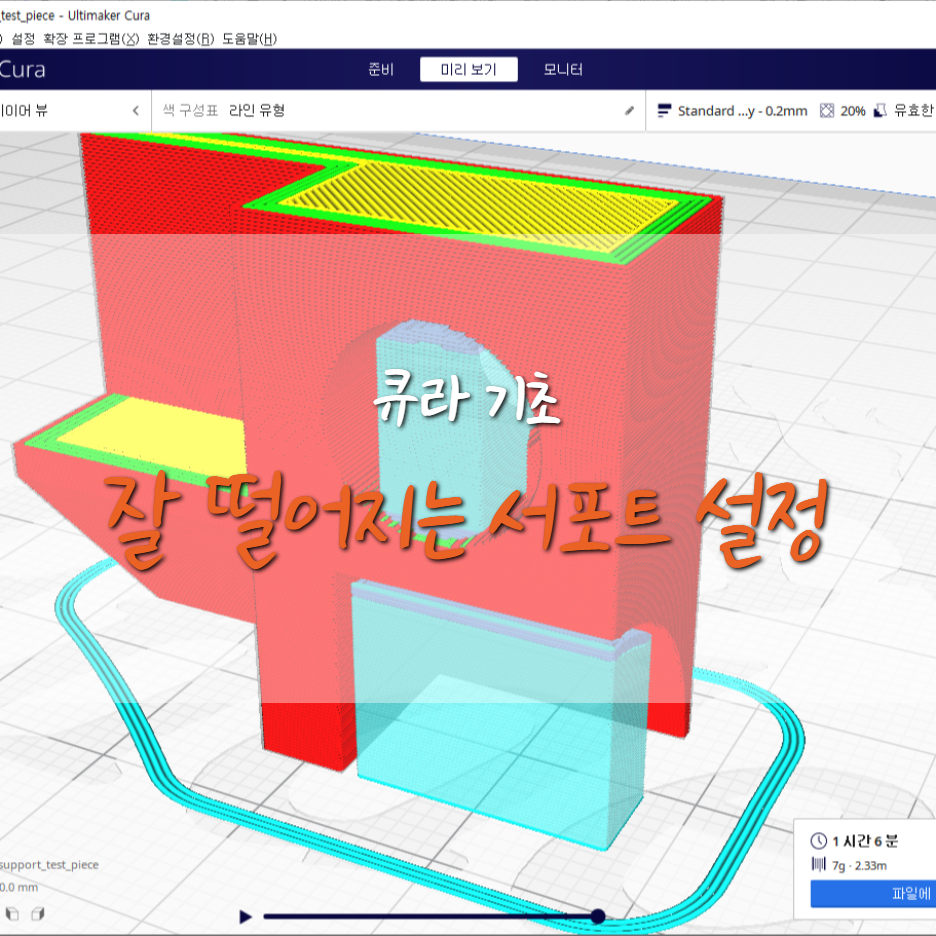This screenshot has height=936, width=936.
Task: Open the 환경설정(R) menu
Action: point(180,39)
